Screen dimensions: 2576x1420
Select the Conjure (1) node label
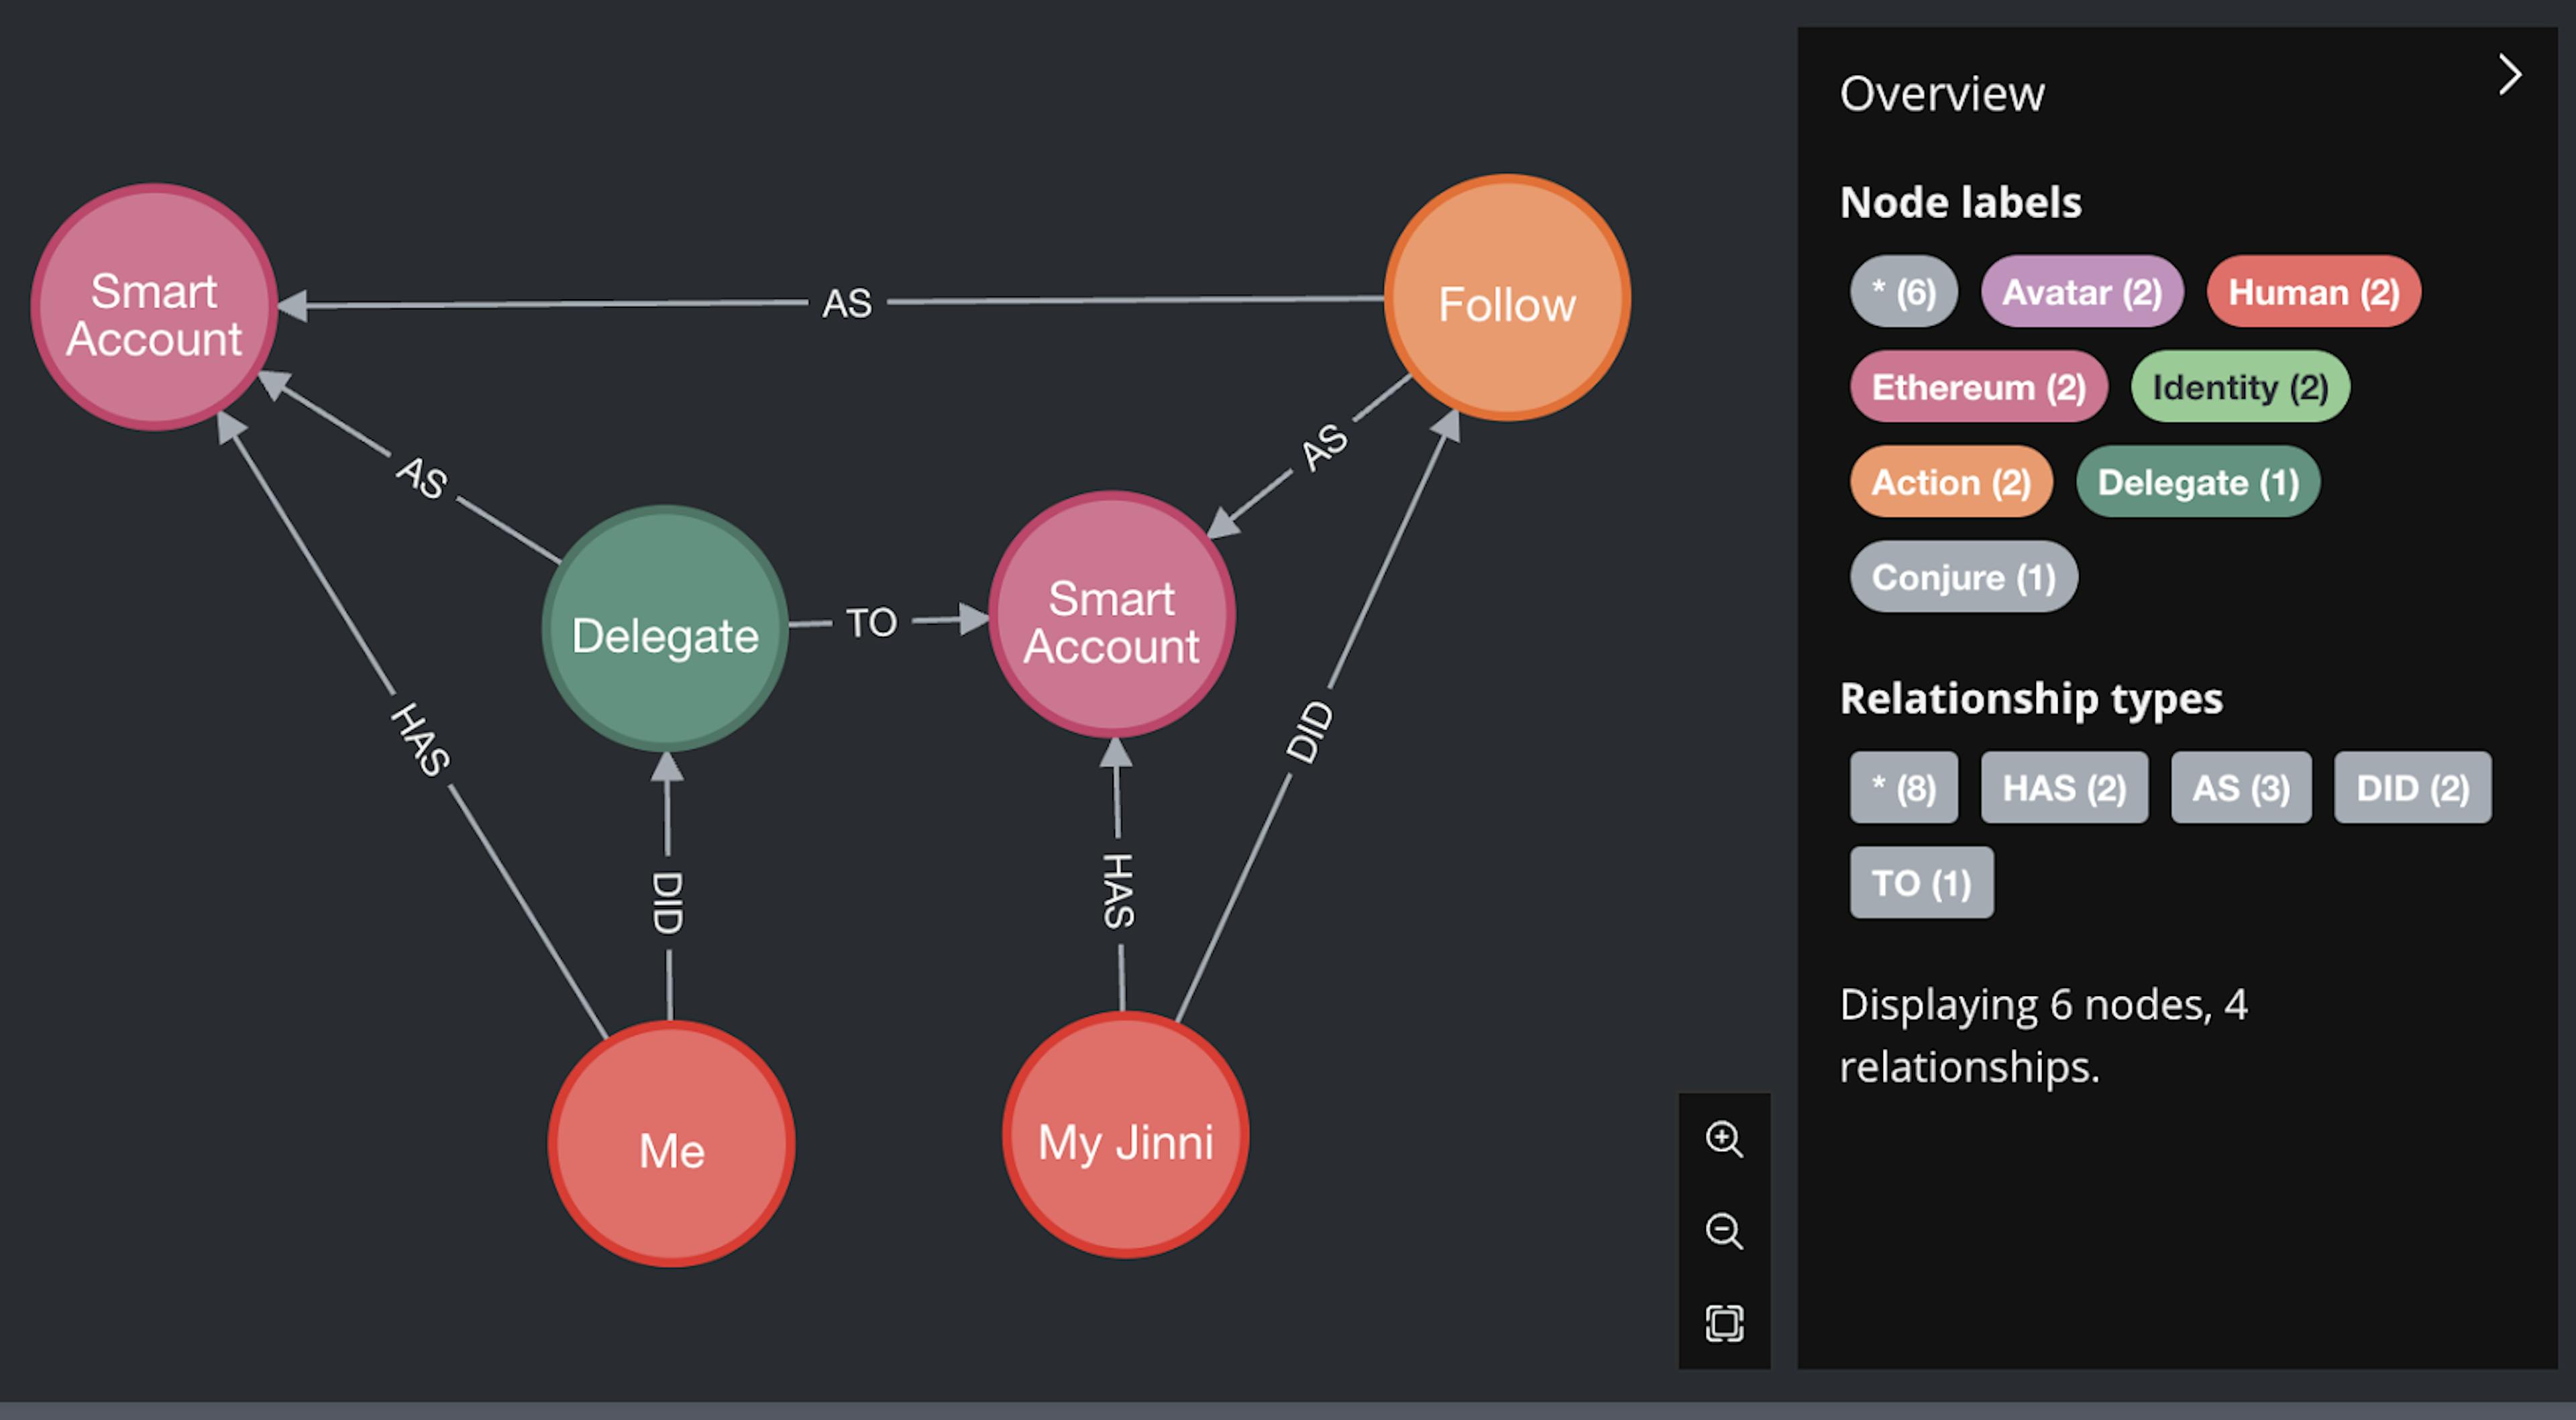pyautogui.click(x=1962, y=576)
